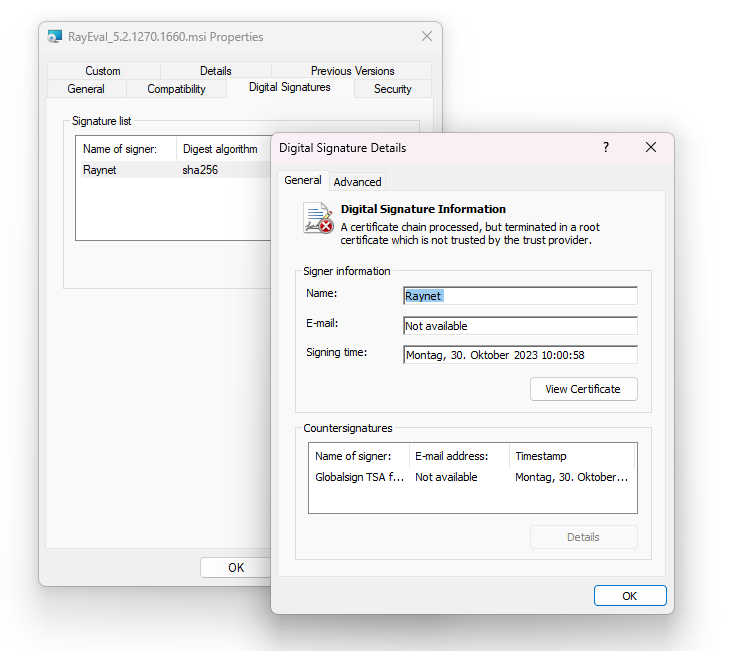
Task: Switch to the Previous Versions tab
Action: [x=352, y=71]
